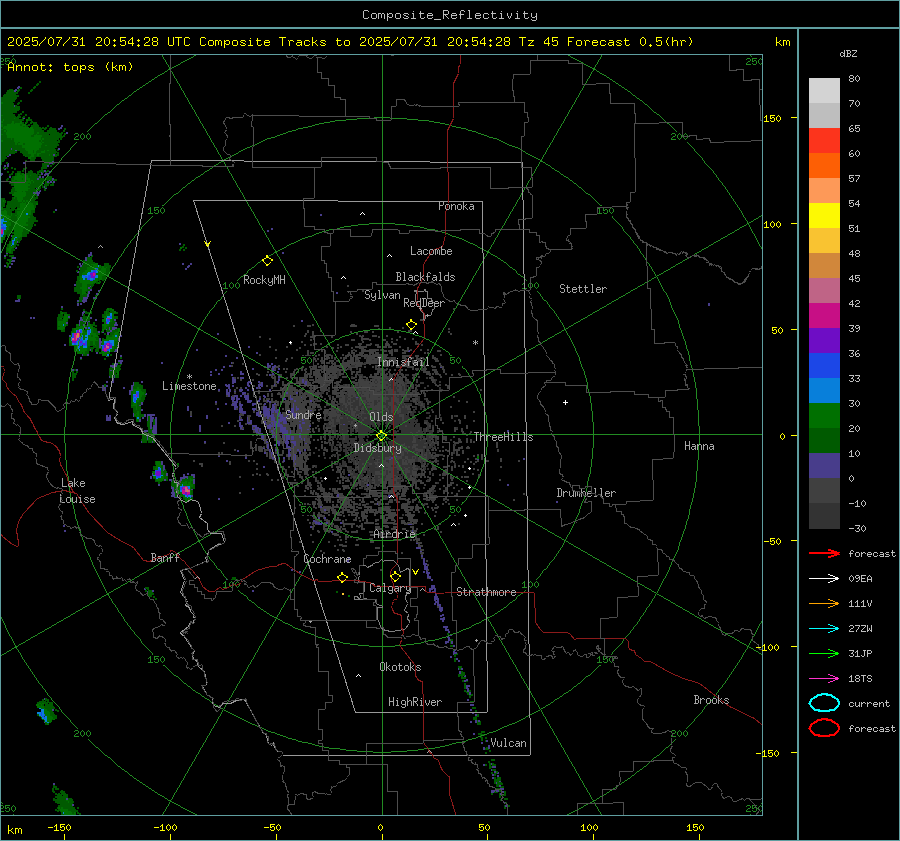The height and width of the screenshot is (841, 900).
Task: Click the red forecast arrow in legend
Action: tap(824, 553)
